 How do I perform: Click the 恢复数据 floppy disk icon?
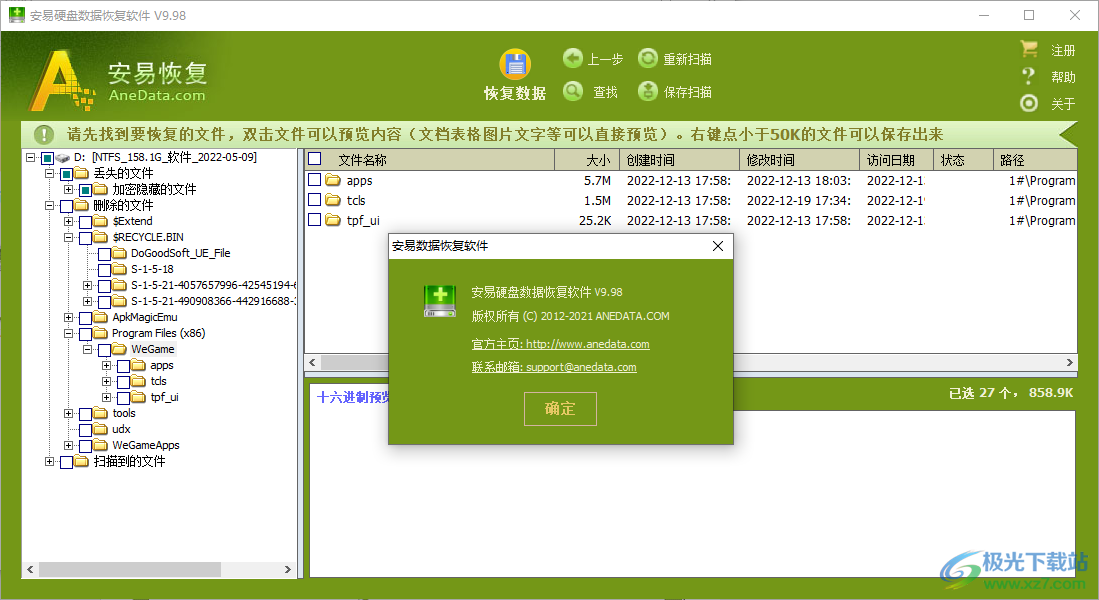(515, 64)
